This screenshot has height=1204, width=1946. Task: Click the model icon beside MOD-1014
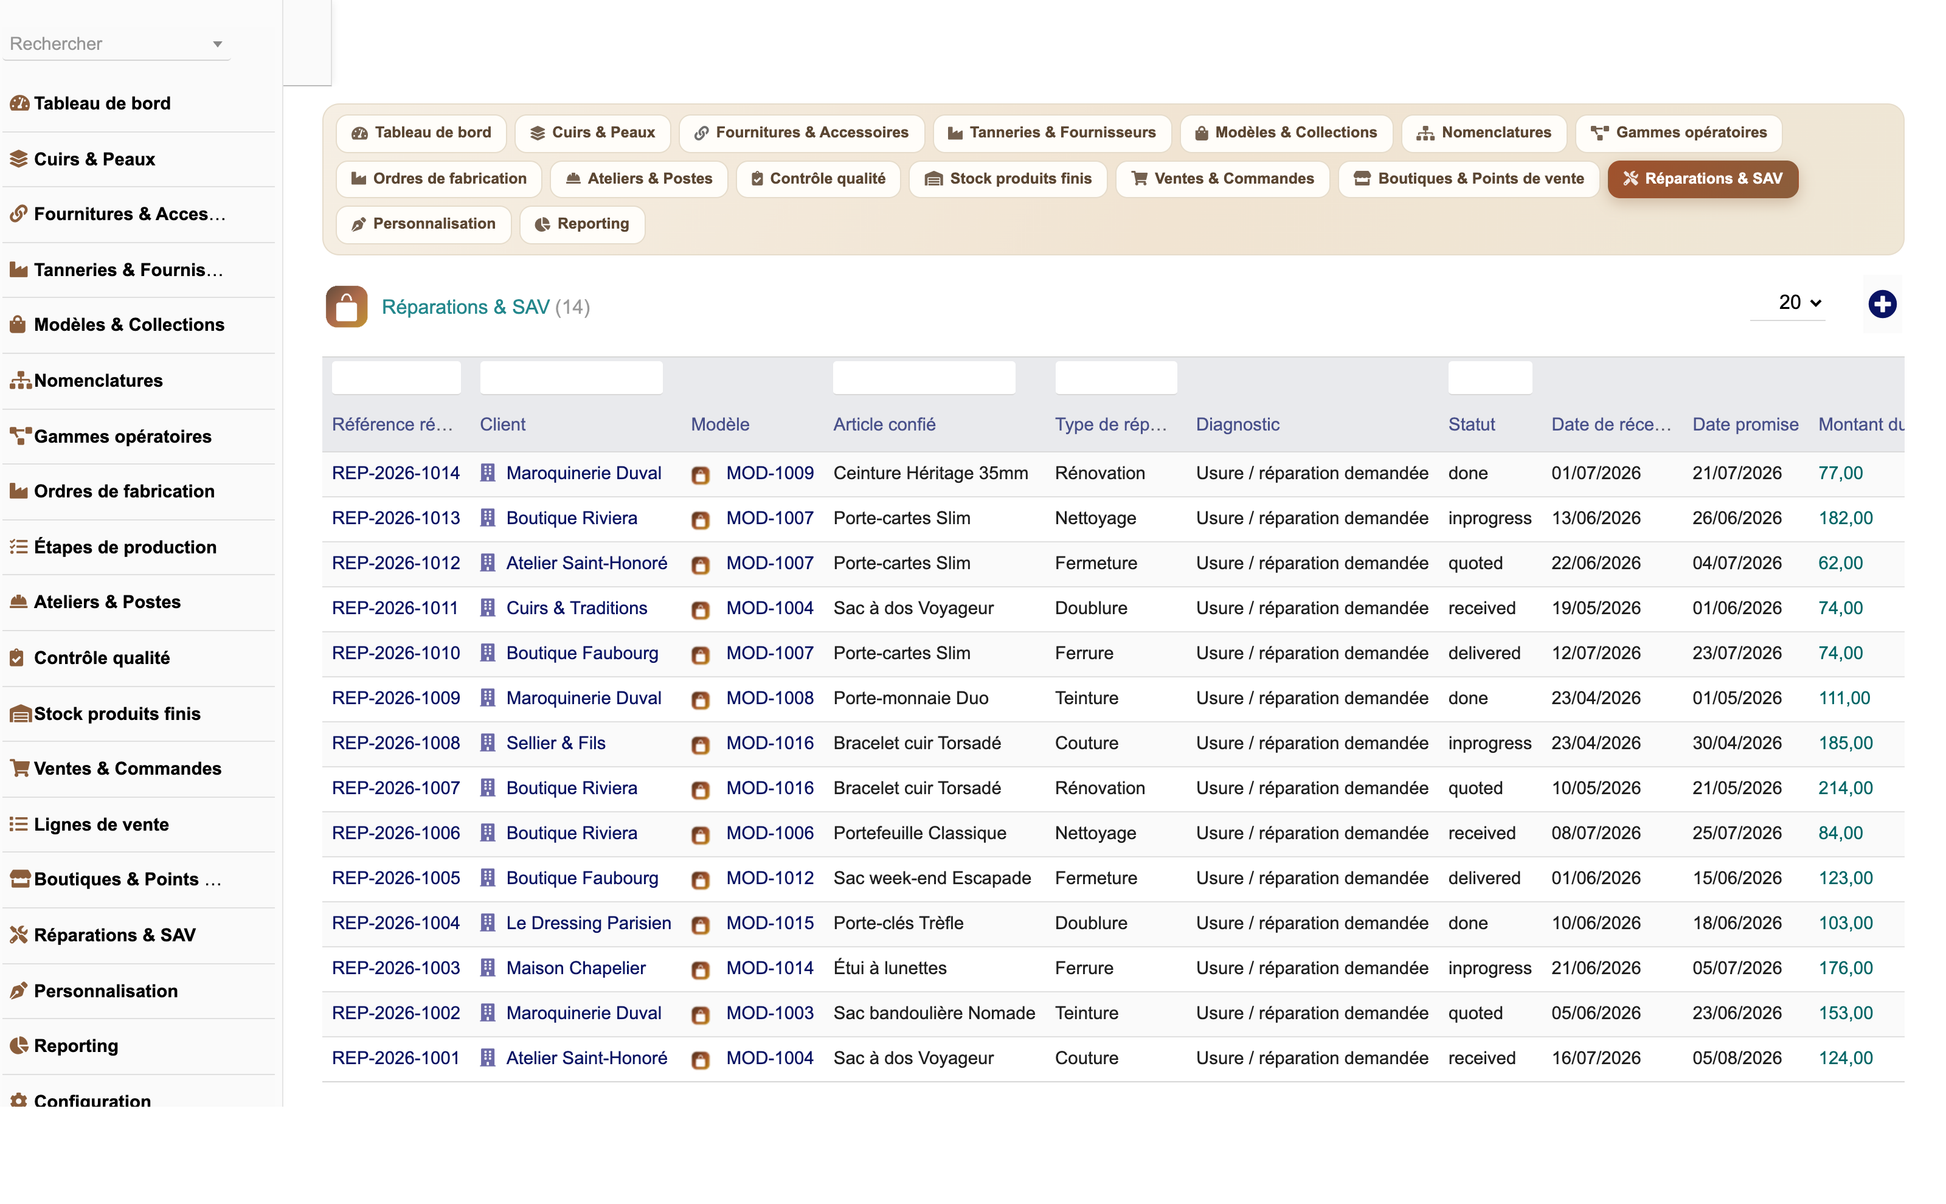[701, 970]
